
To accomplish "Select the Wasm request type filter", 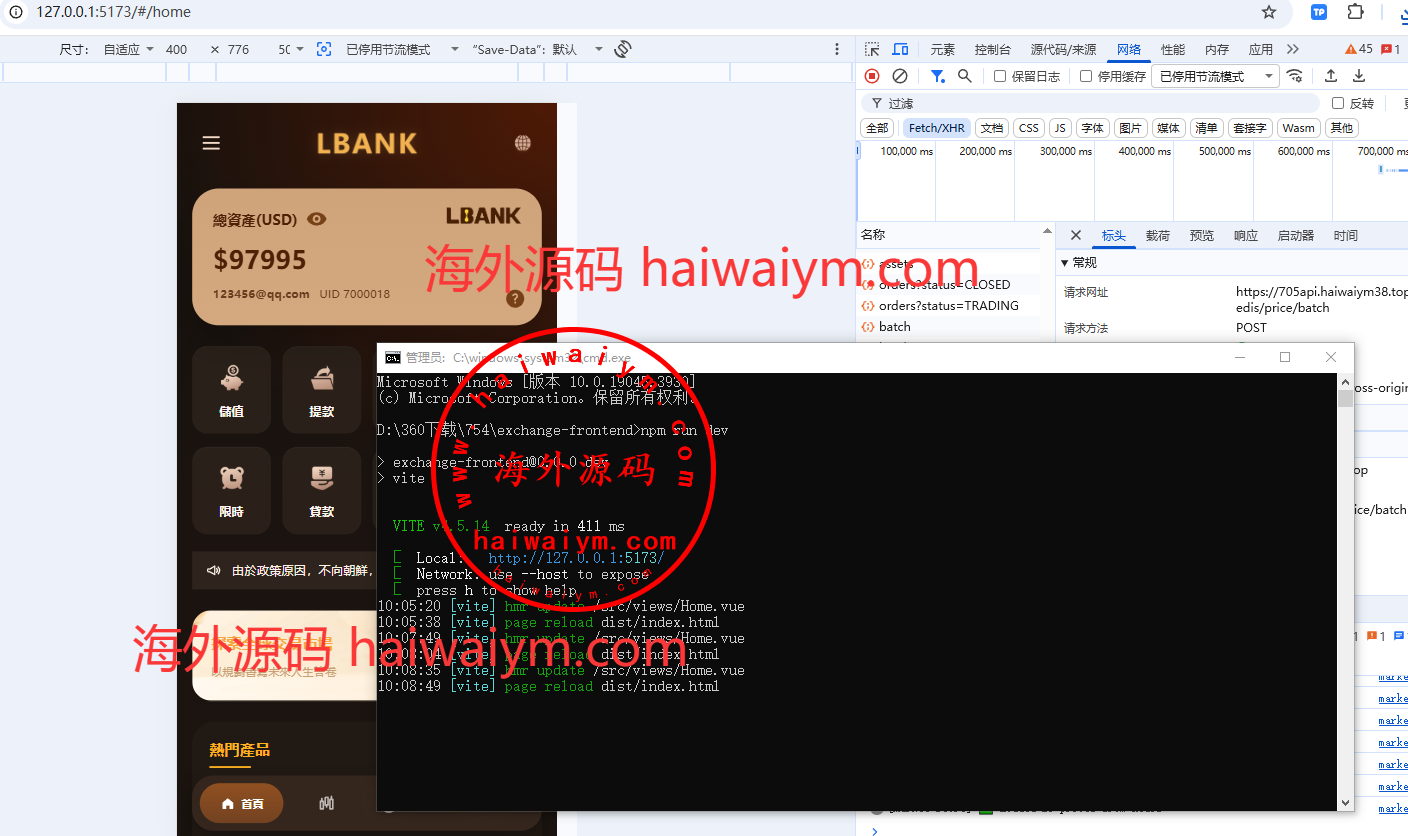I will tap(1298, 128).
